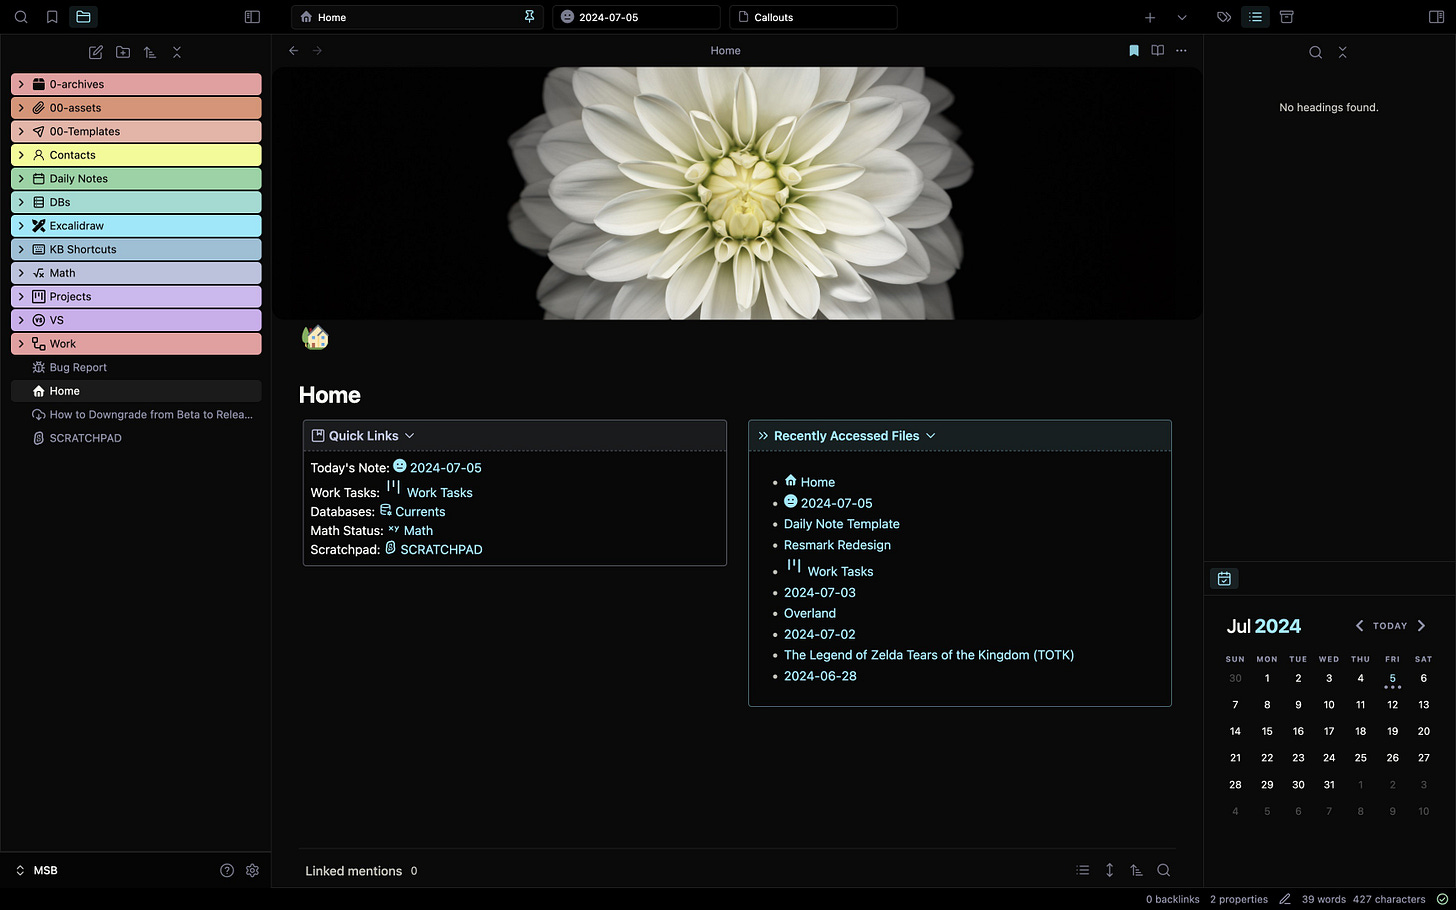Viewport: 1456px width, 910px height.
Task: Open the VS folder row
Action: click(136, 320)
